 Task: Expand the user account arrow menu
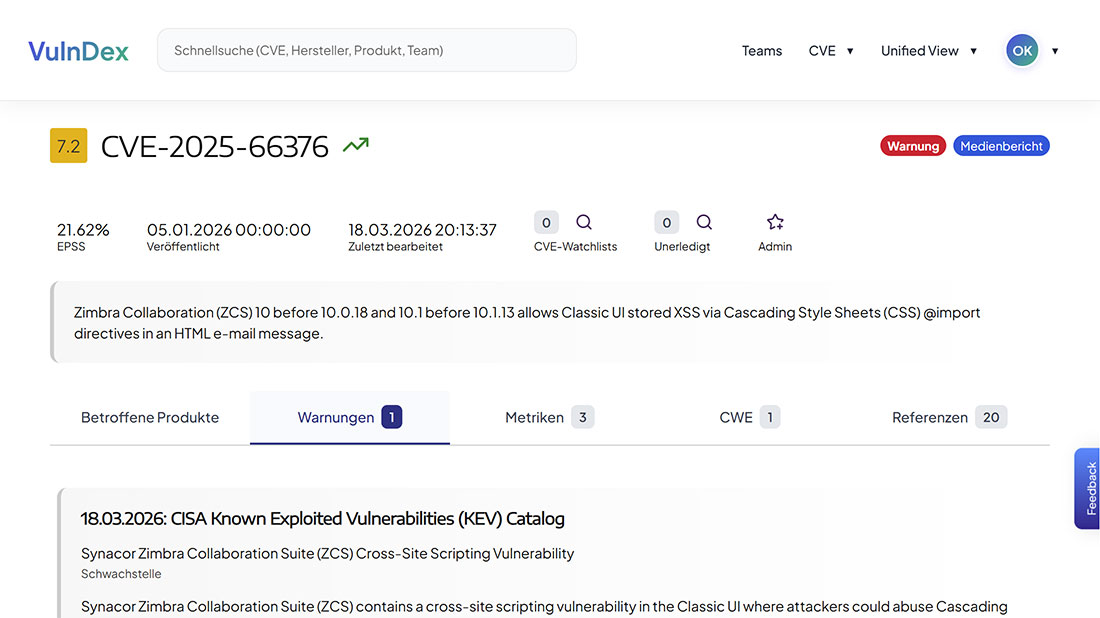[x=1054, y=51]
